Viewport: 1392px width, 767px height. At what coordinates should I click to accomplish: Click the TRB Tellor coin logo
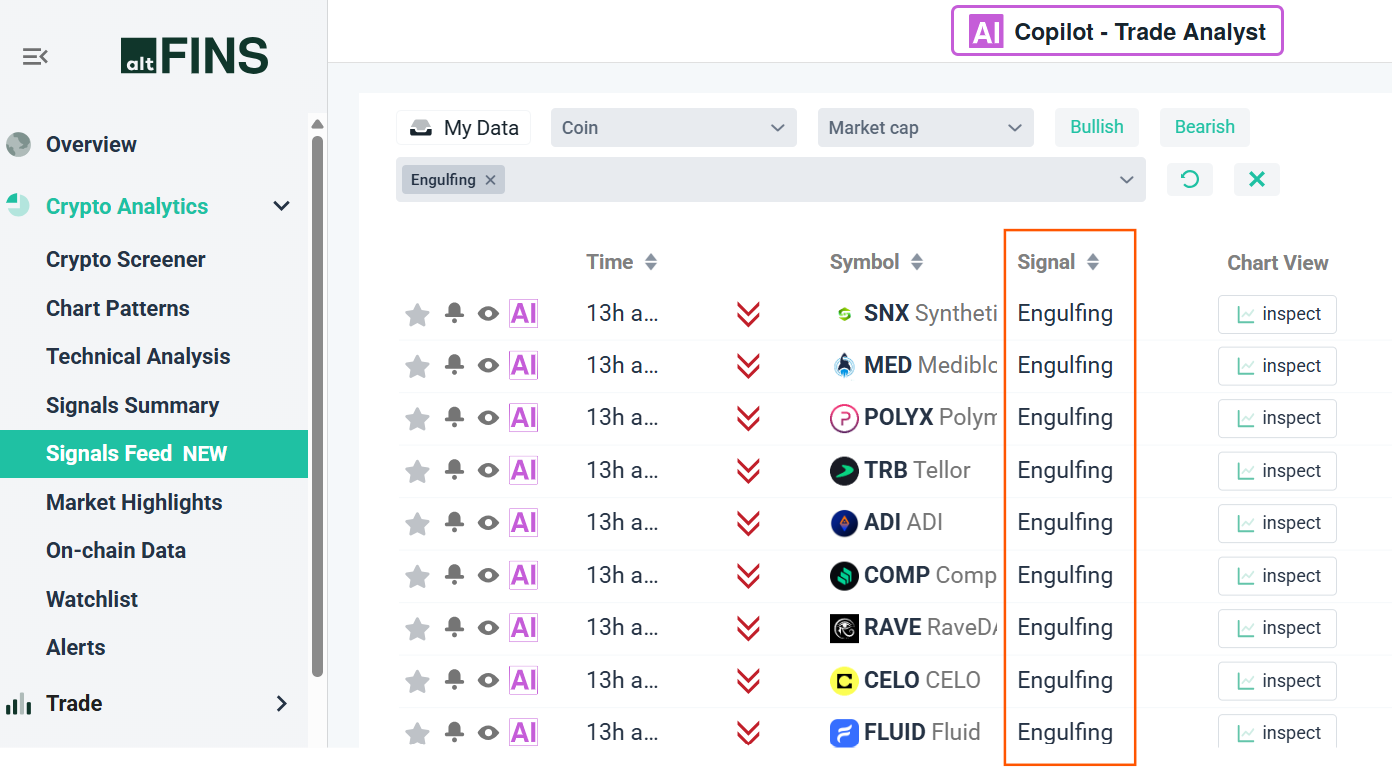click(x=844, y=470)
